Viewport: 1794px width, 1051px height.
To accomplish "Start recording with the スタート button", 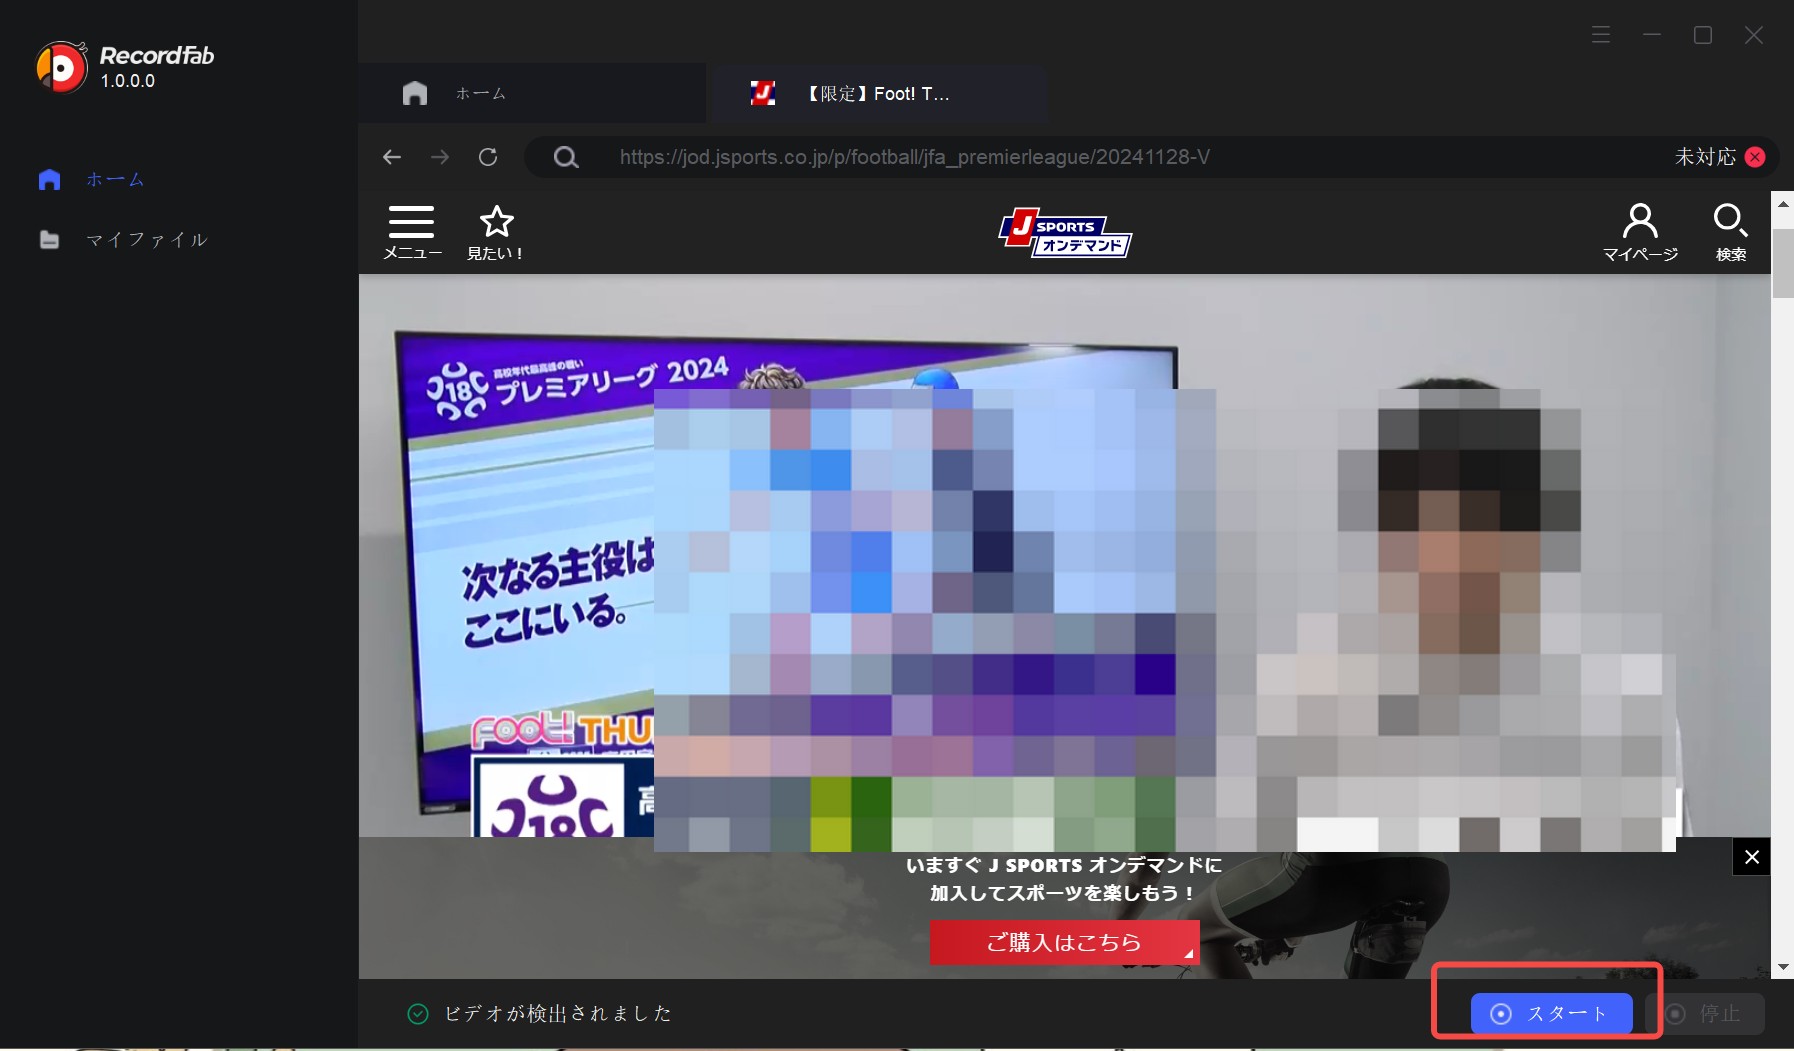I will [1551, 1013].
